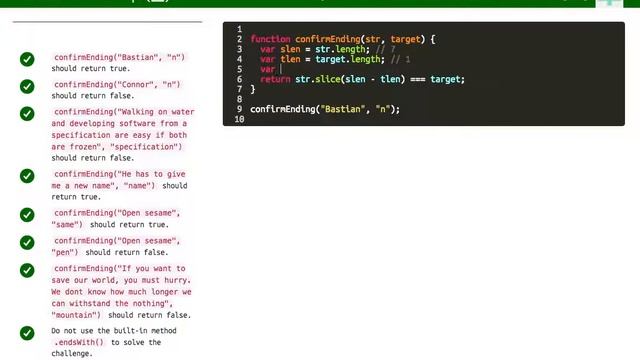Click line number 8 in the editor gutter
Viewport: 640px width, 360px height.
point(240,99)
